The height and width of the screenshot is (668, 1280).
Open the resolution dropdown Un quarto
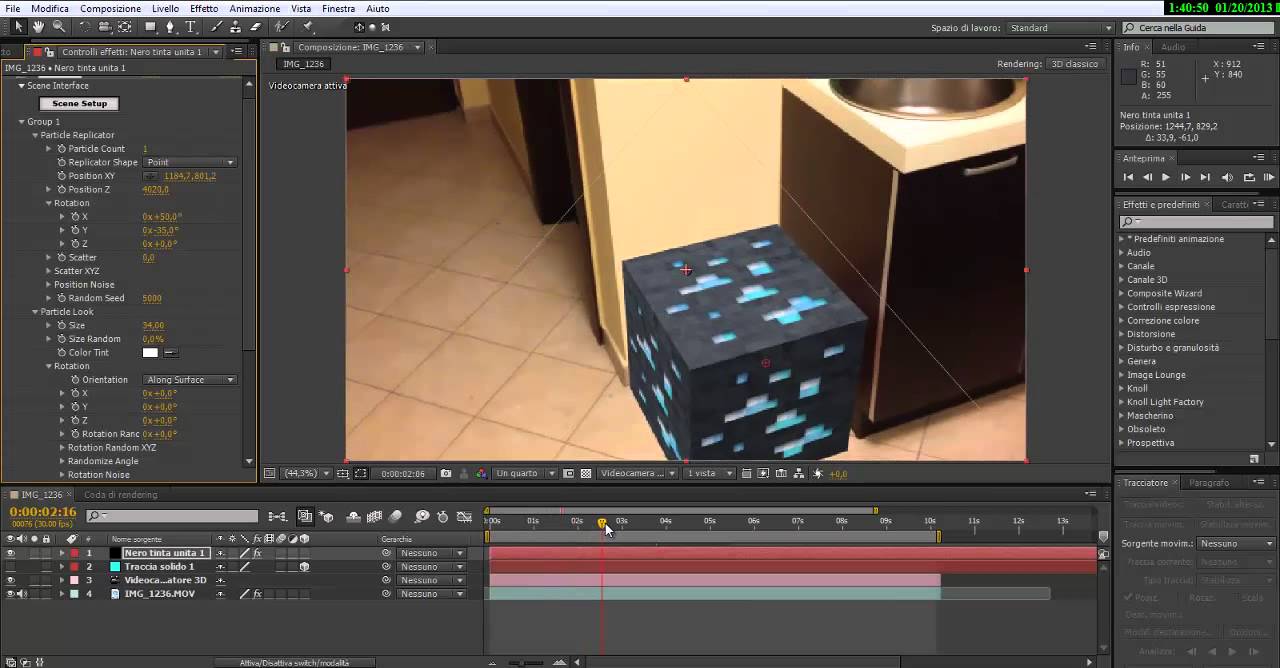523,473
